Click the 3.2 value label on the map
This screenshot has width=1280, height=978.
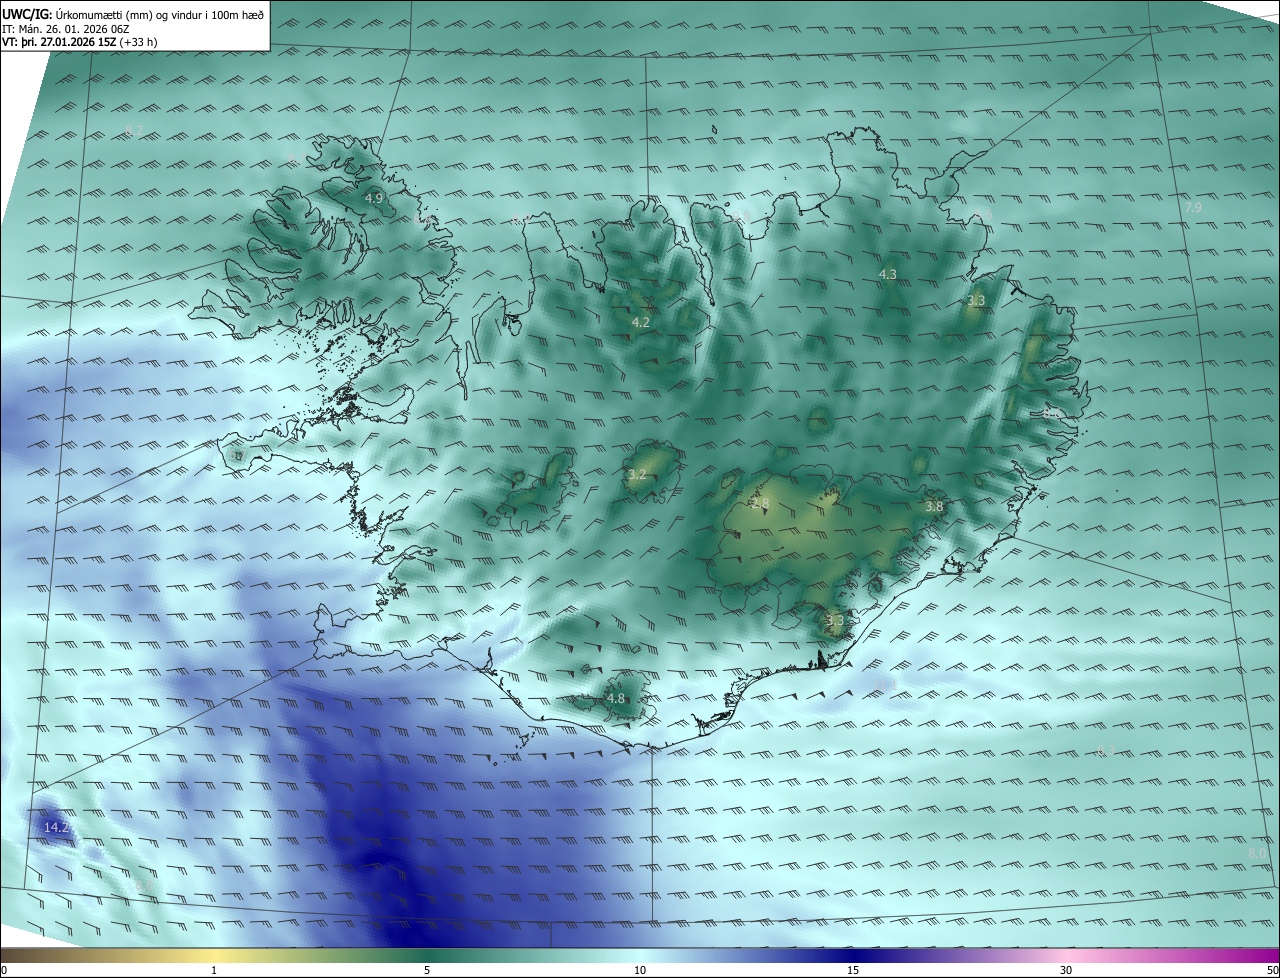pos(637,474)
